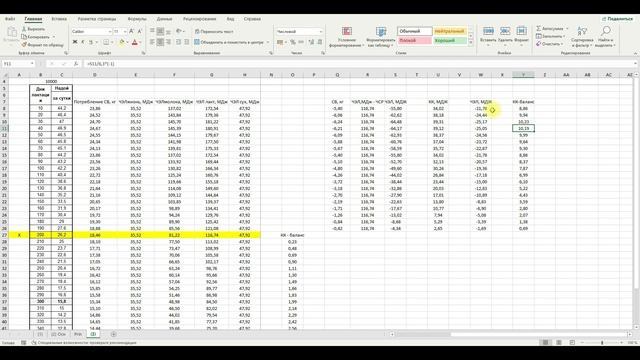The image size is (640, 360).
Task: Click the Cut (Вырезать) button
Action: (x=33, y=29)
